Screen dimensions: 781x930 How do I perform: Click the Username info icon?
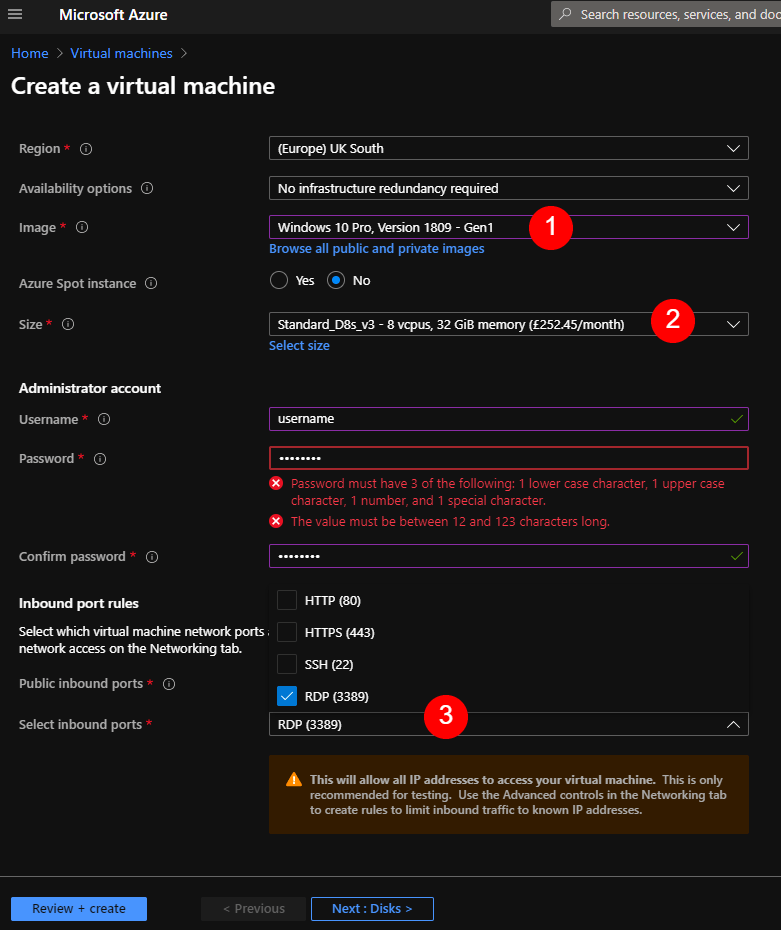[x=104, y=419]
